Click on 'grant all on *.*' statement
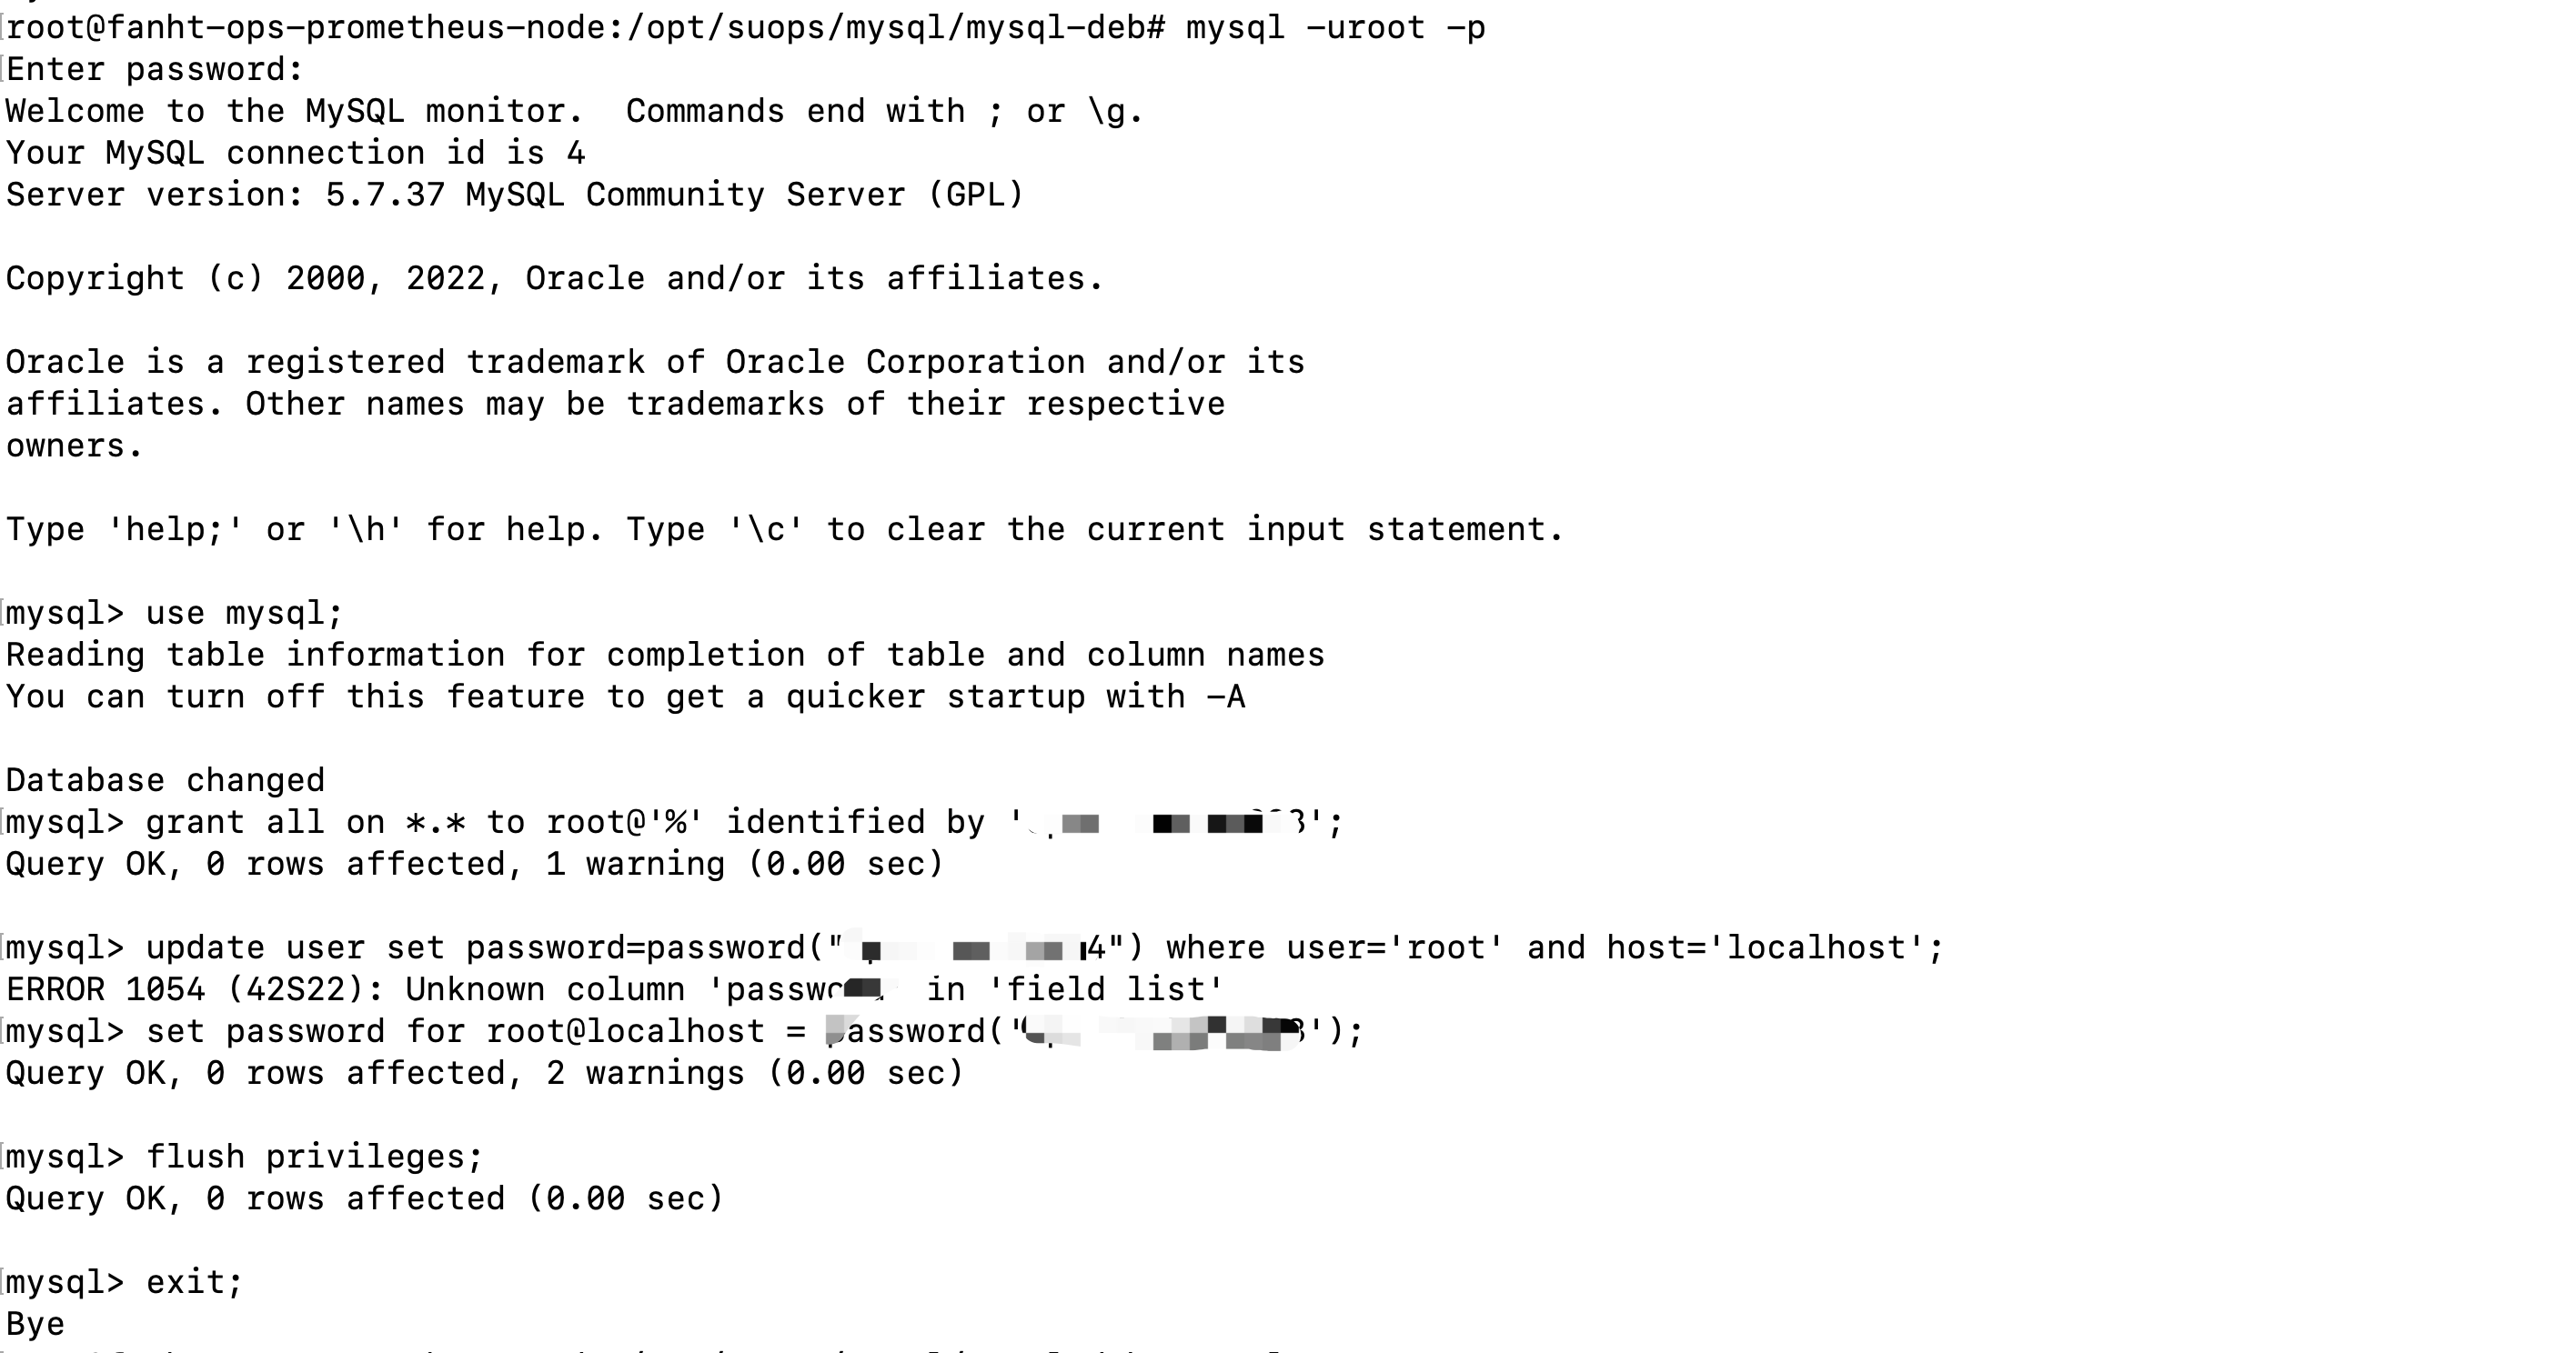The image size is (2576, 1353). [x=316, y=823]
